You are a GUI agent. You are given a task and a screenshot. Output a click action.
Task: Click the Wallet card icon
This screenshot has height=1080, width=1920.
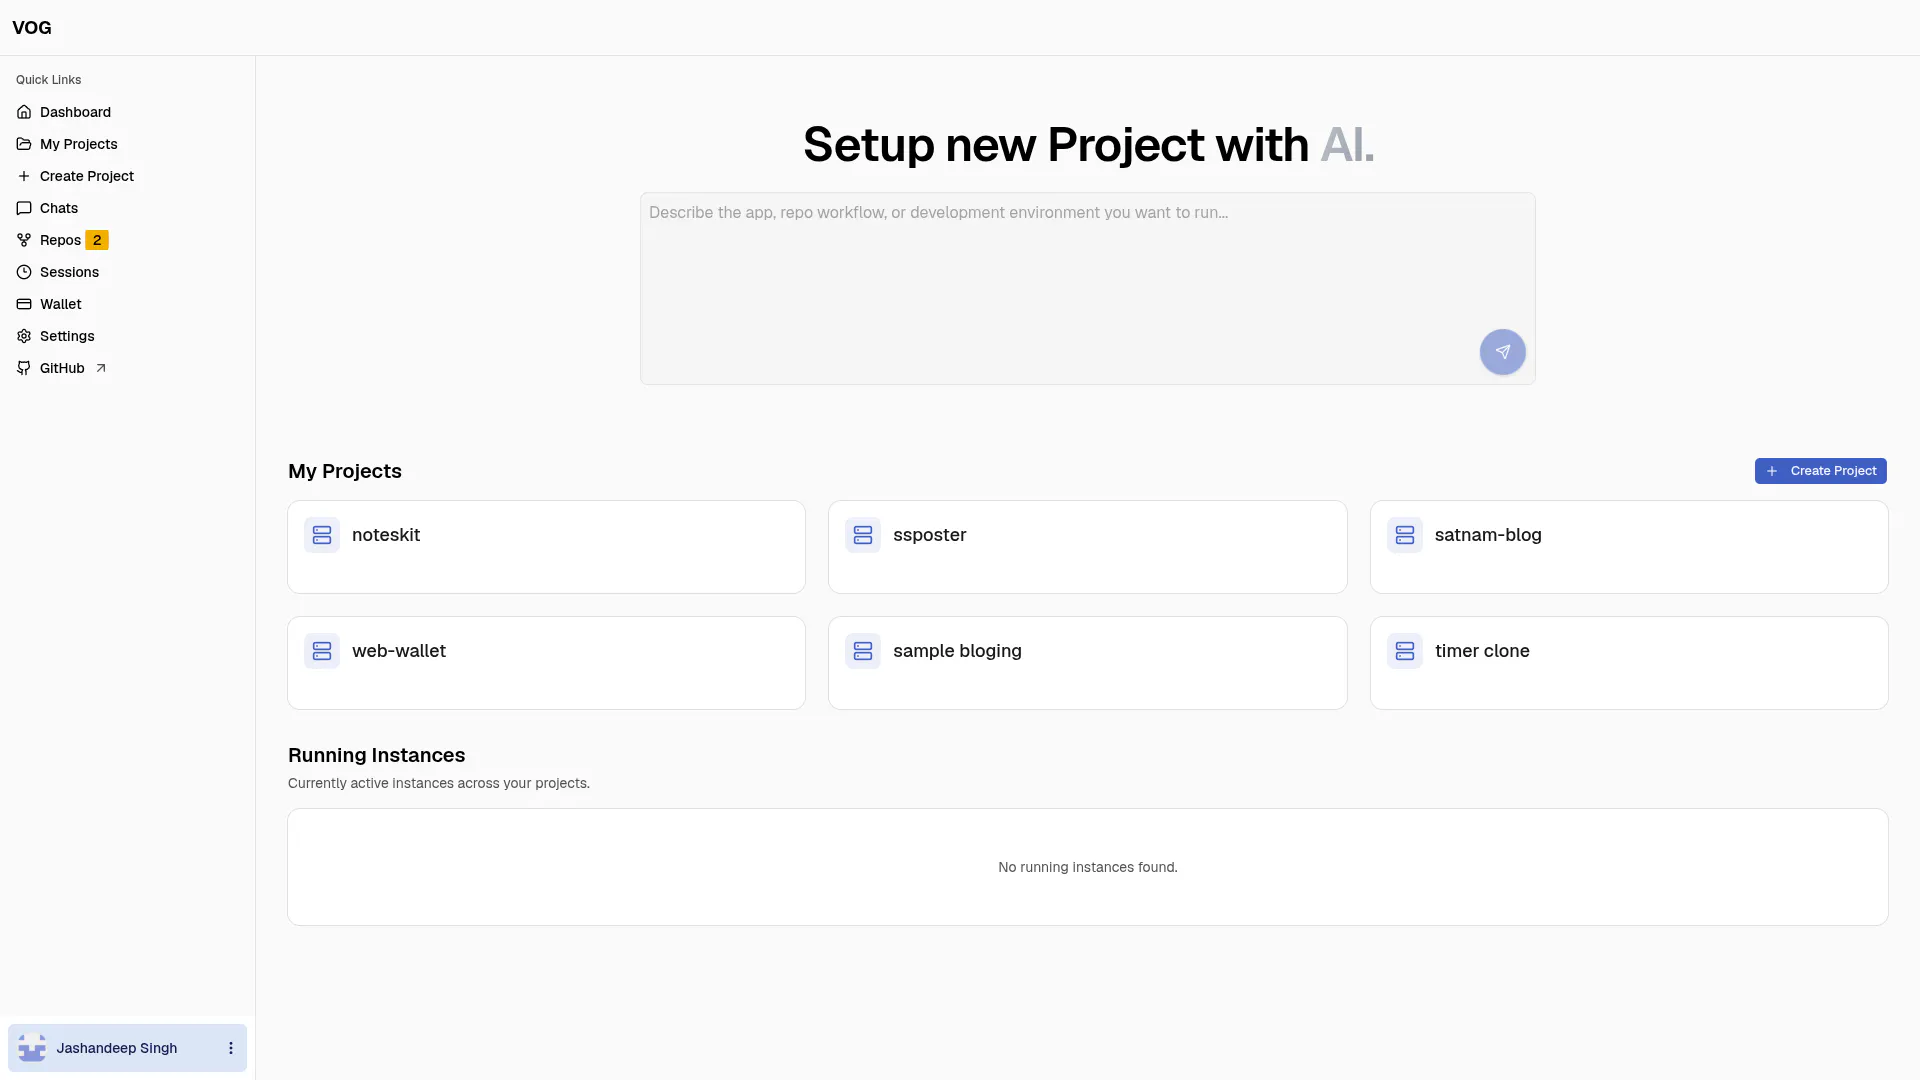coord(24,304)
